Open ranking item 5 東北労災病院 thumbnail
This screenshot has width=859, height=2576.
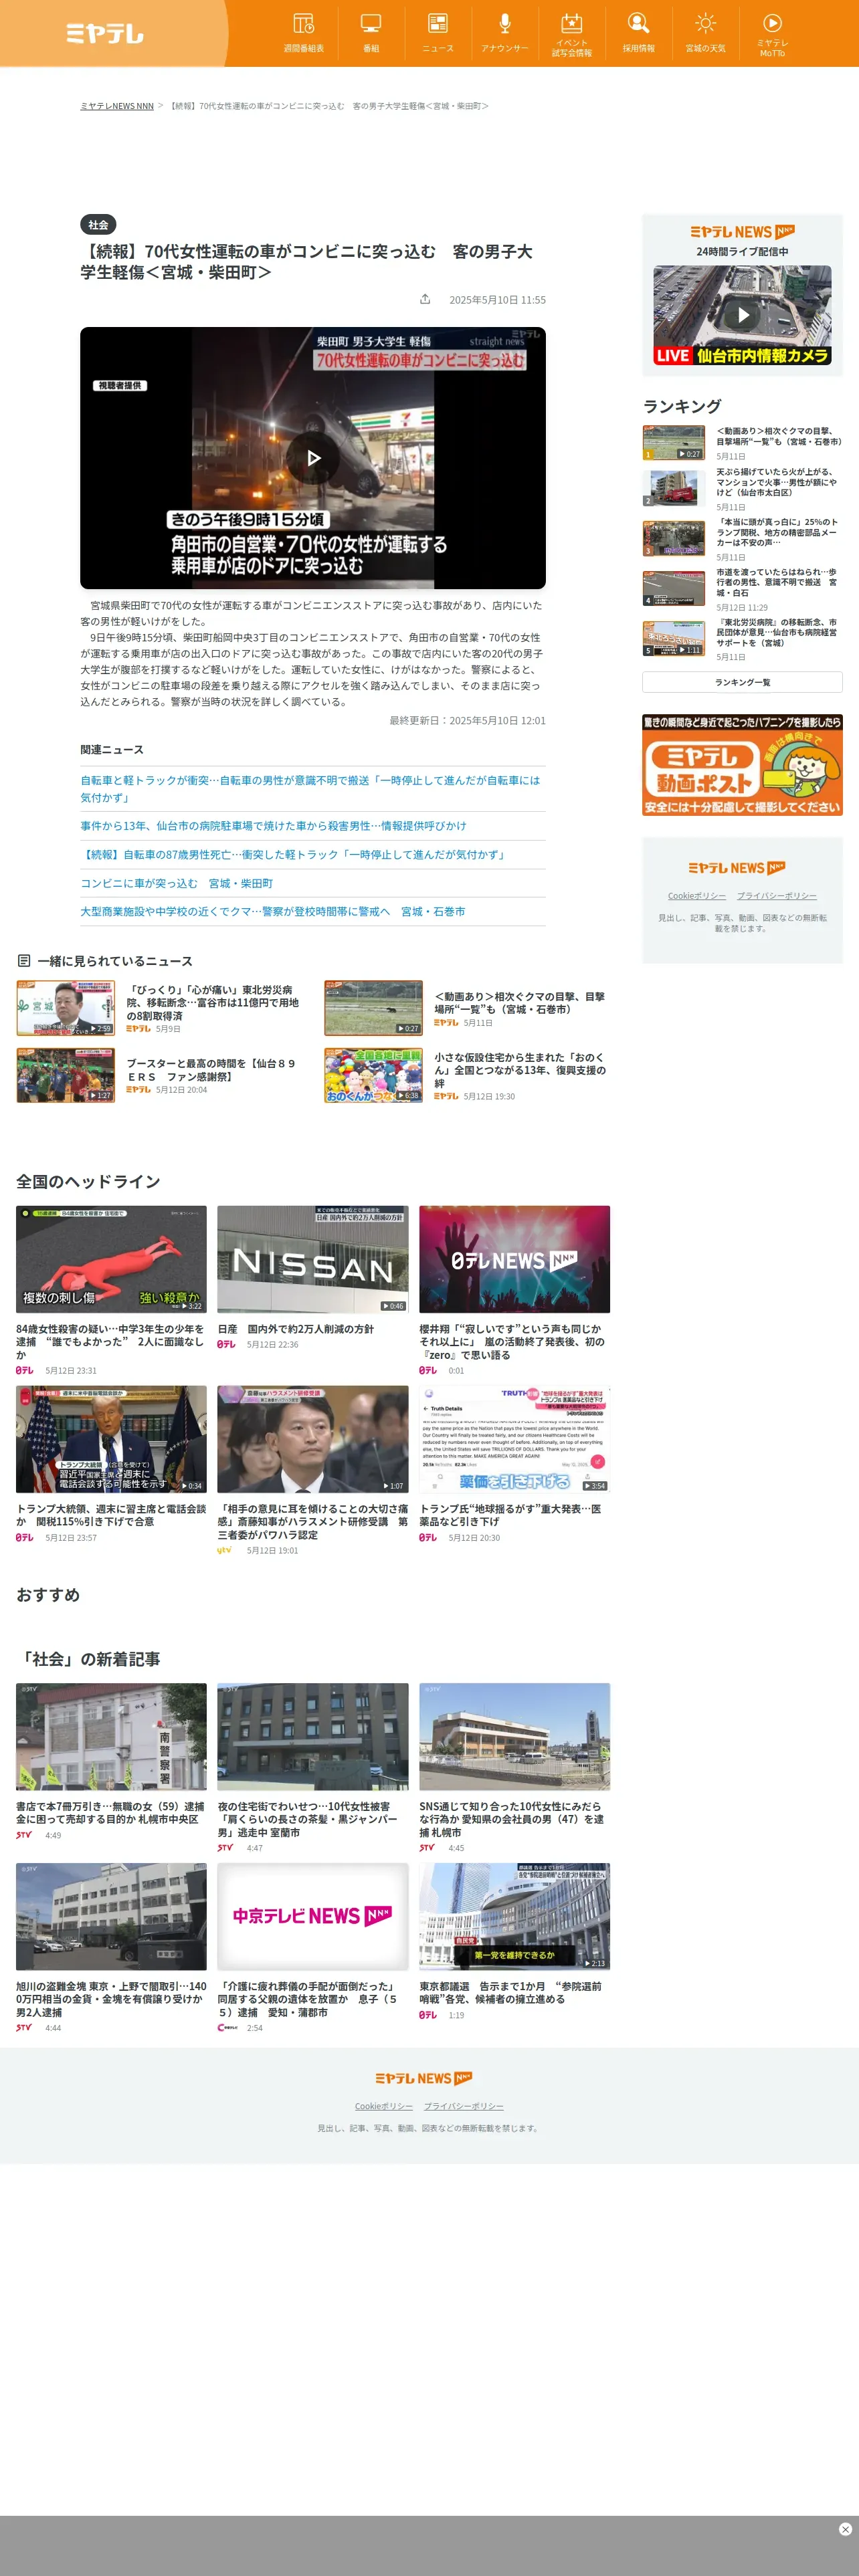point(673,638)
